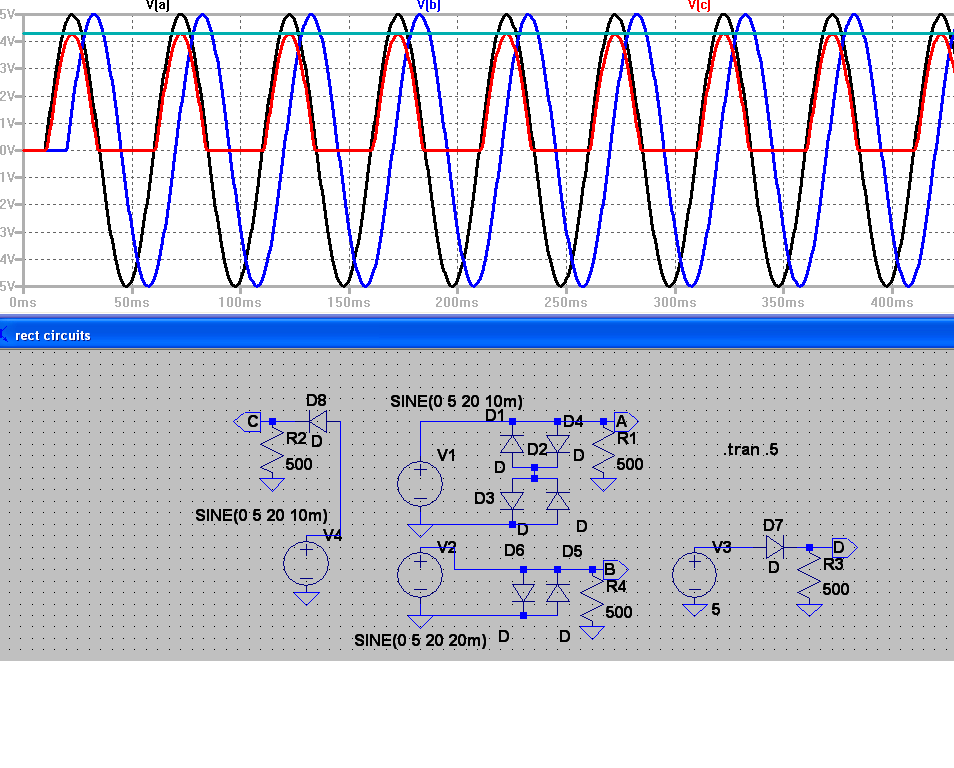Click the B output net label
This screenshot has width=954, height=768.
[615, 570]
